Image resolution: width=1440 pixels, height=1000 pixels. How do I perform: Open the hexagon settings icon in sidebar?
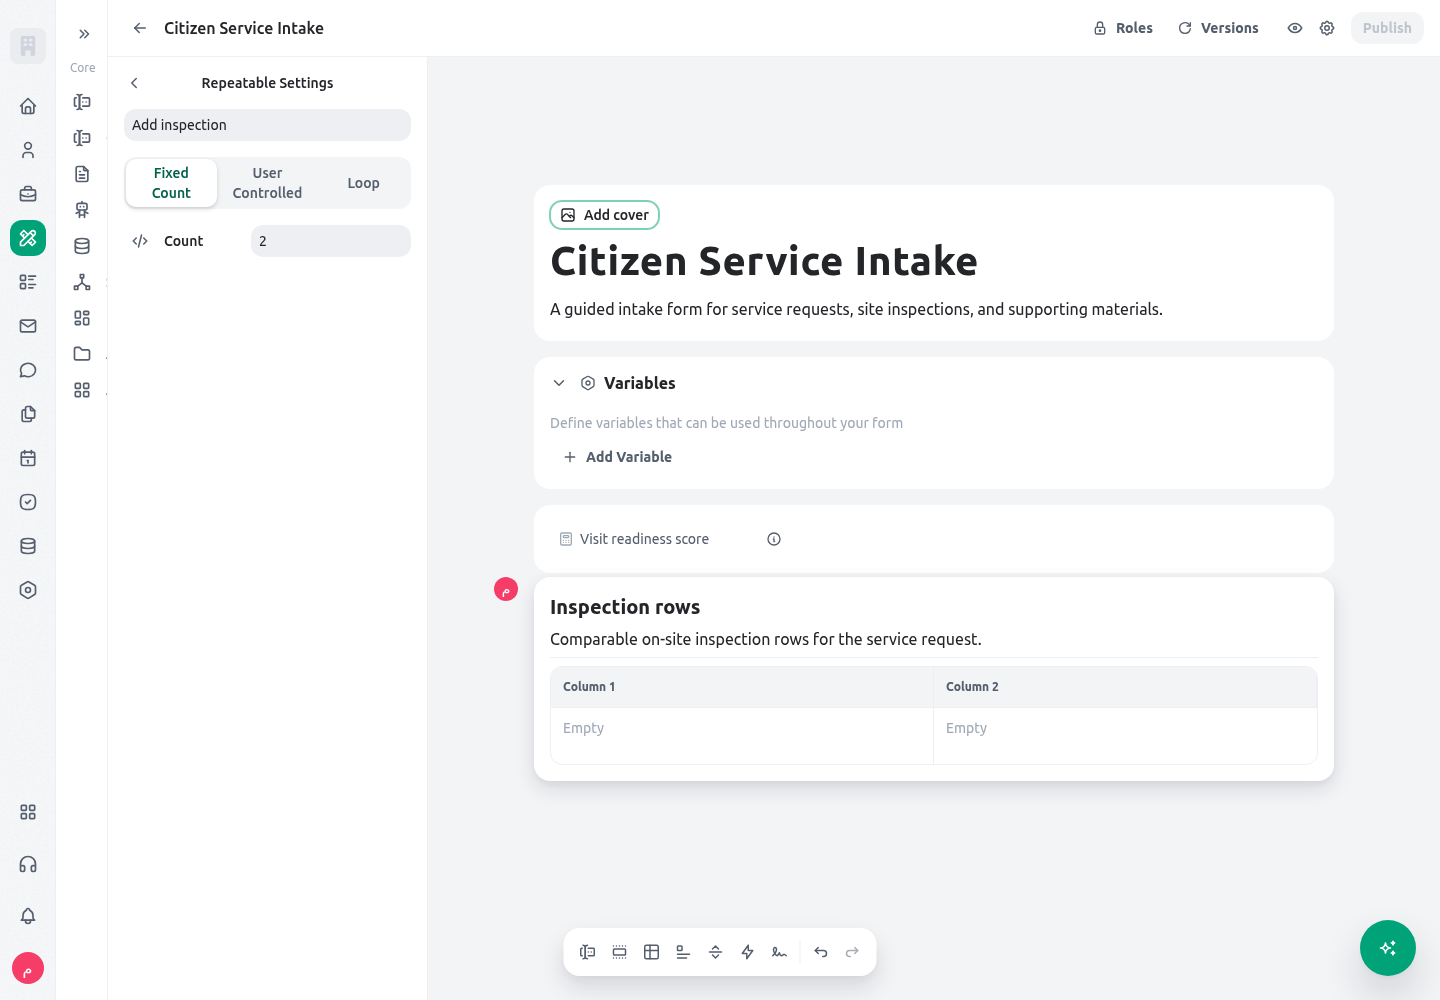pyautogui.click(x=28, y=590)
